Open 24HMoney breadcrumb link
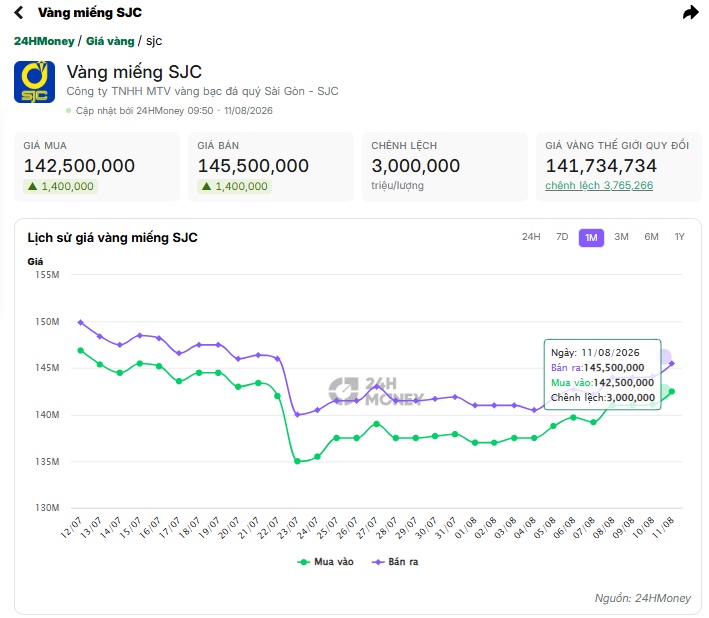Image resolution: width=709 pixels, height=618 pixels. pos(44,41)
